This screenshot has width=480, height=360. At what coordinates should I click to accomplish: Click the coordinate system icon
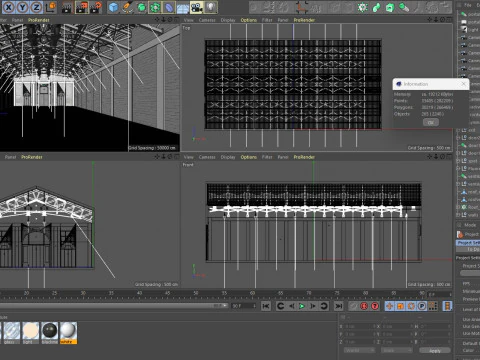click(x=51, y=7)
